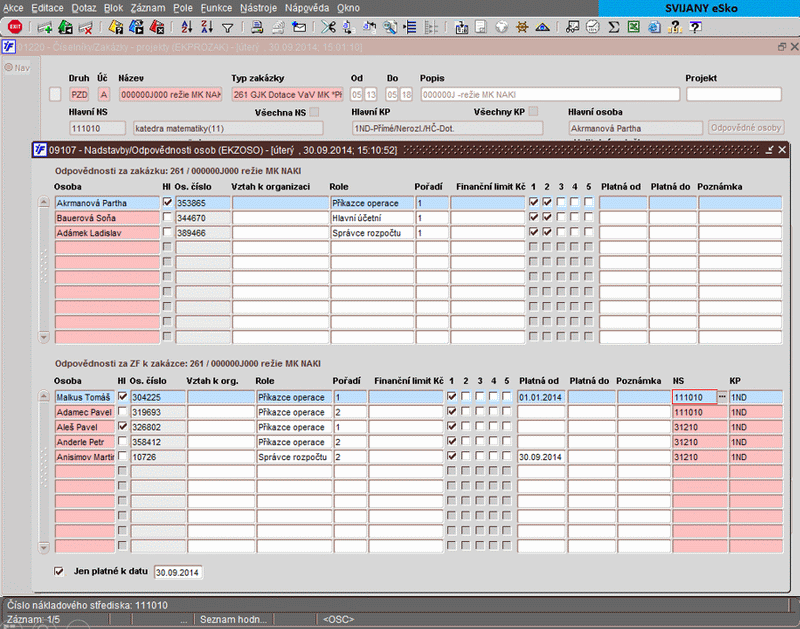Screen dimensions: 800x629
Task: Click the Nav button on left panel
Action: pyautogui.click(x=19, y=67)
